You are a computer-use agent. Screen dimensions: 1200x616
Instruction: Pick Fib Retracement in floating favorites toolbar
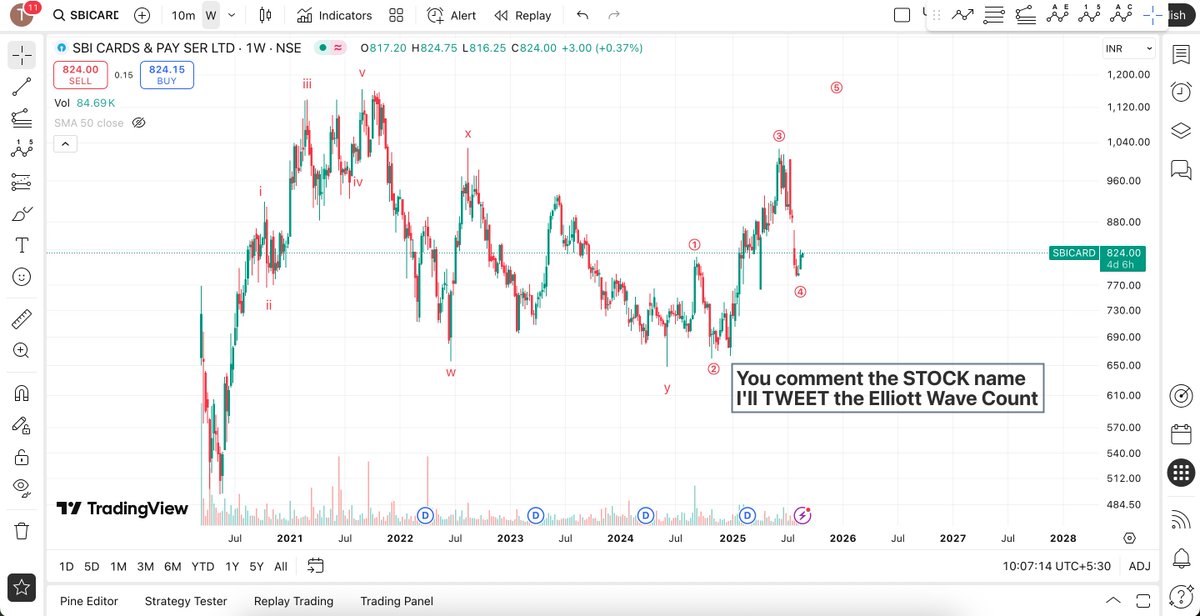click(994, 14)
